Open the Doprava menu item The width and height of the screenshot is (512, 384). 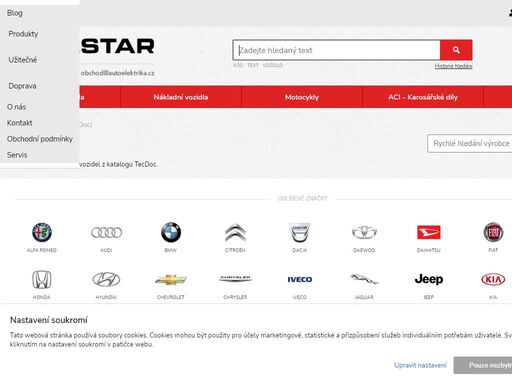point(22,86)
